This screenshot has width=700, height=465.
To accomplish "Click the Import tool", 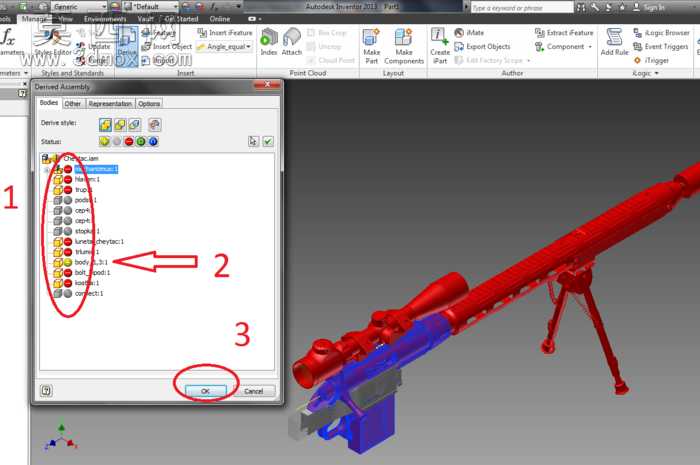I will tap(157, 61).
